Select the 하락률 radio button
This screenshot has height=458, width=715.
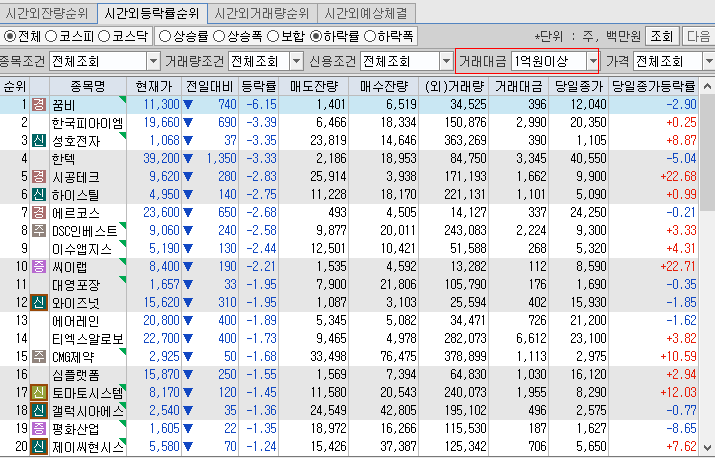coord(316,36)
